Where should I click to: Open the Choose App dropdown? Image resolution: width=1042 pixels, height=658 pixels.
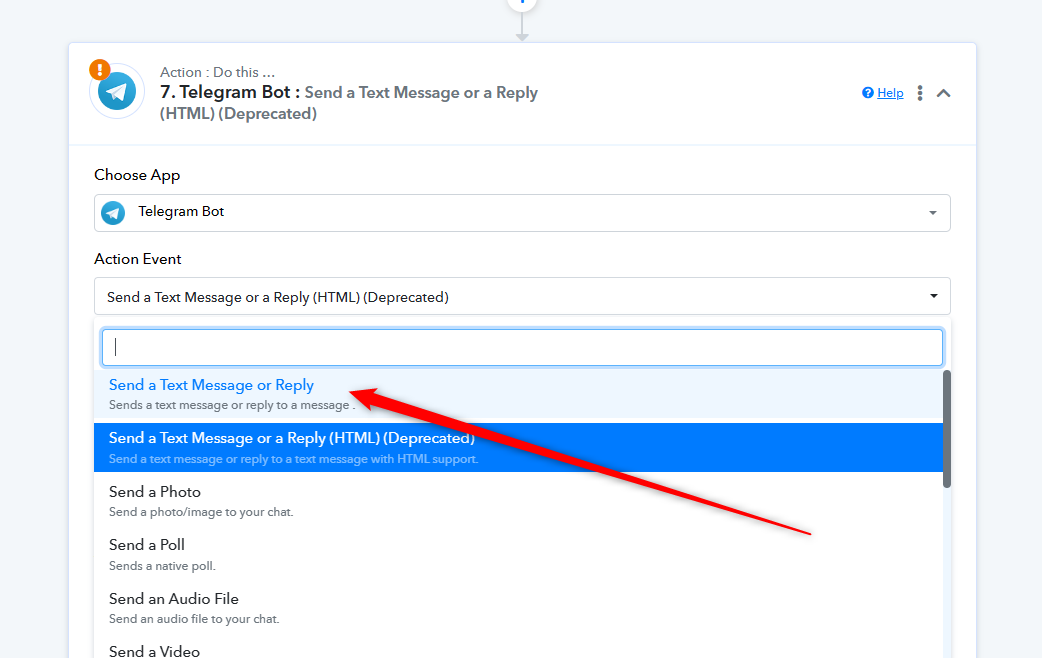tap(522, 213)
